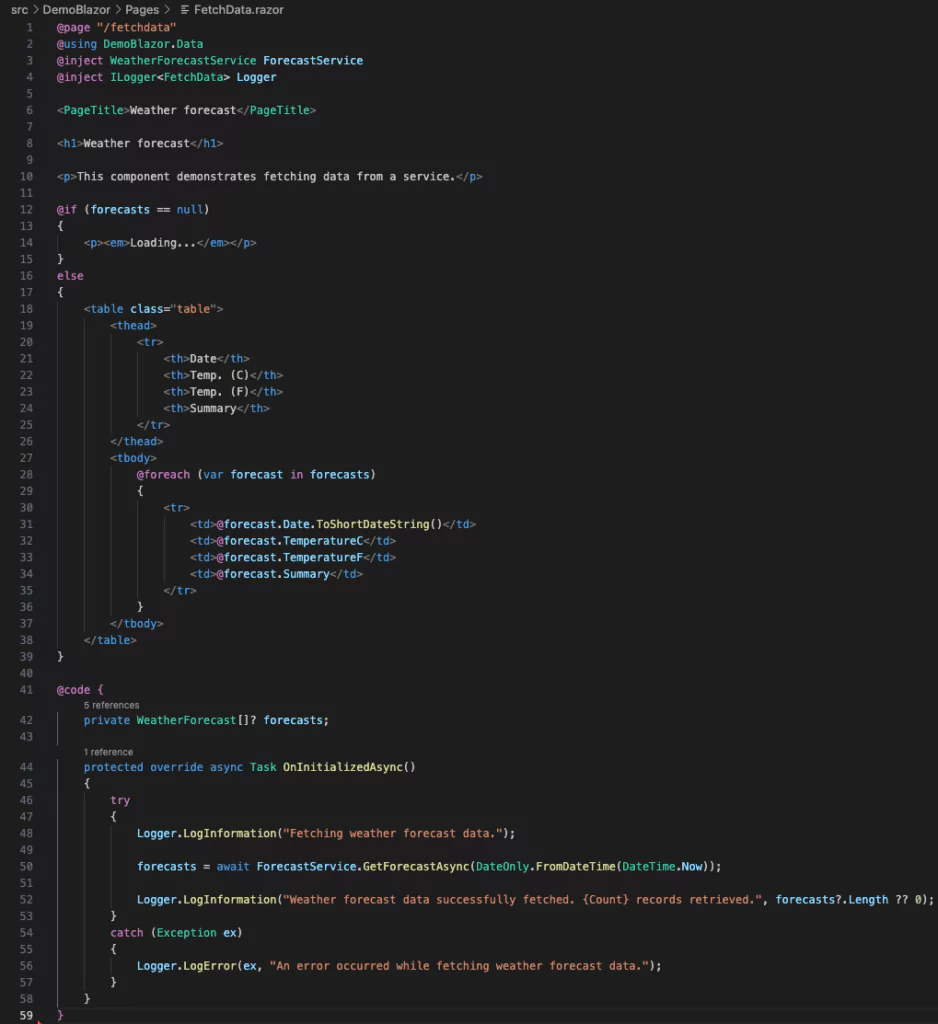Click the opening h1 tag on line 8

click(70, 144)
